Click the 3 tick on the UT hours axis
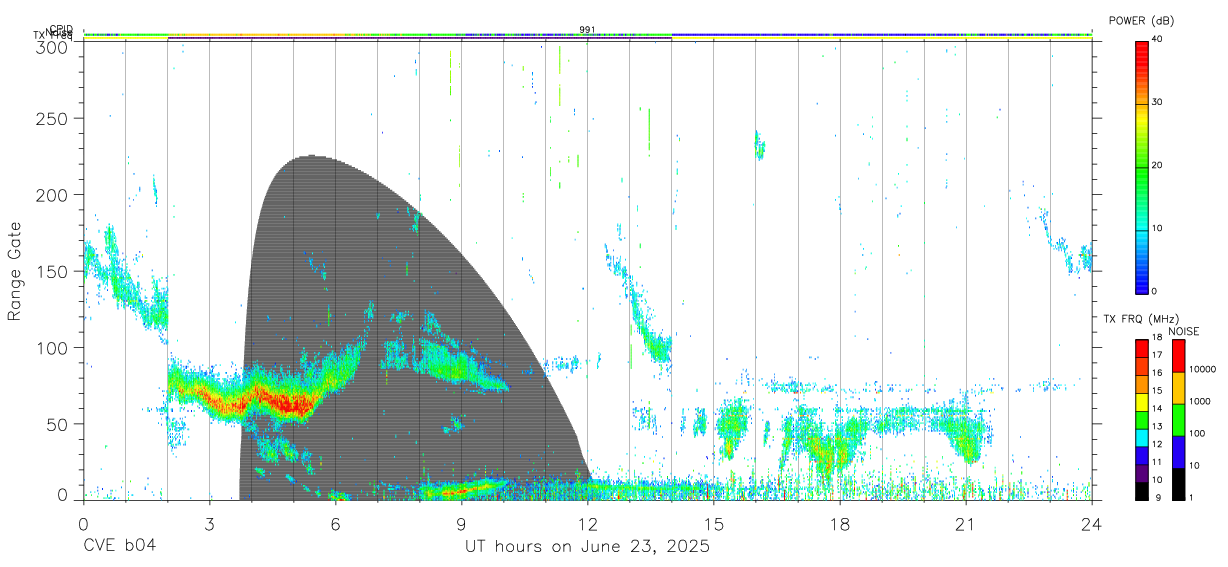This screenshot has width=1228, height=567. coord(209,522)
